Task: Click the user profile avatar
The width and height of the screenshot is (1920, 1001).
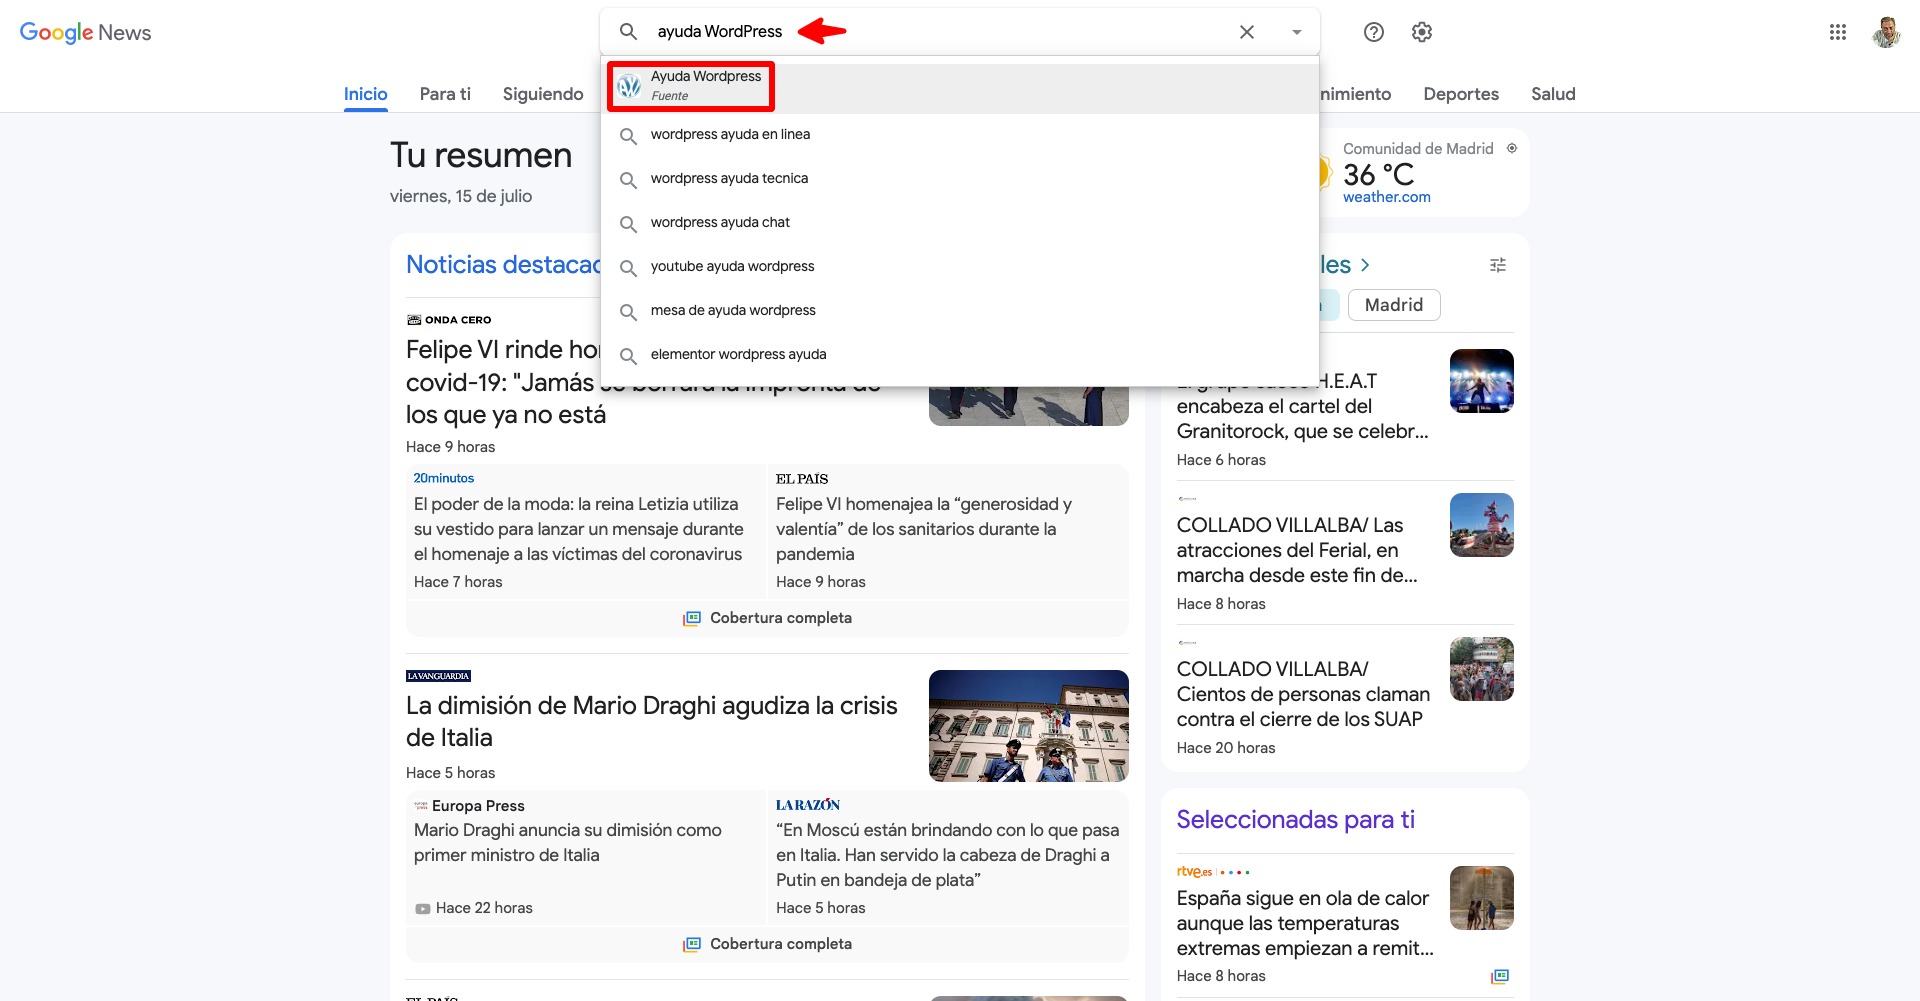Action: coord(1885,32)
